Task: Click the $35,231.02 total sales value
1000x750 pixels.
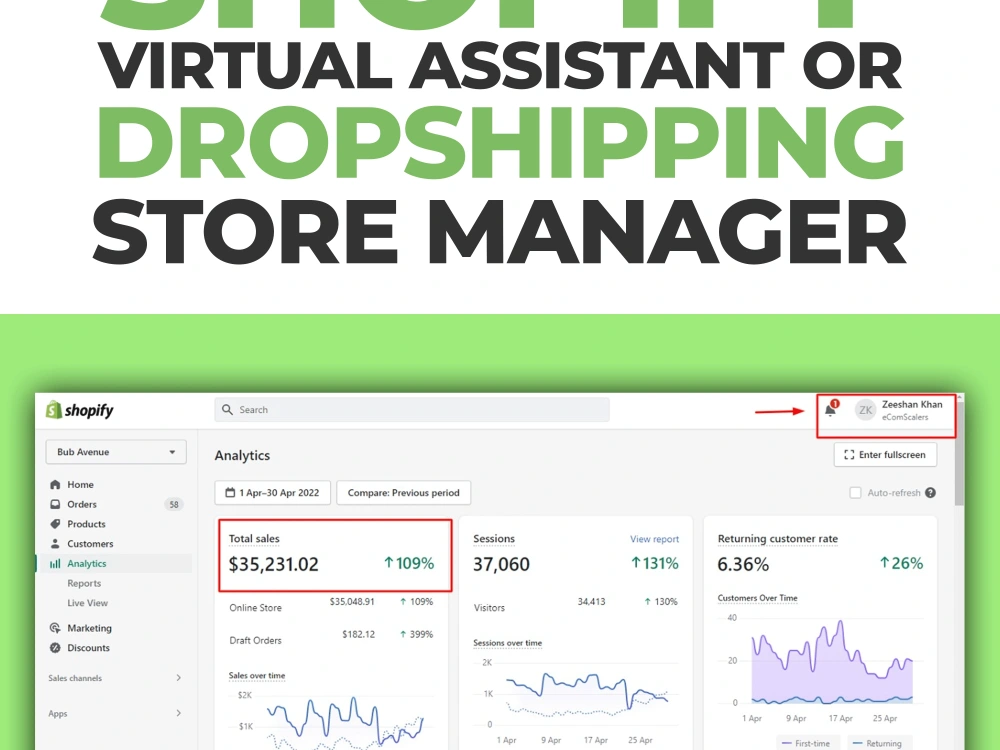Action: 274,564
